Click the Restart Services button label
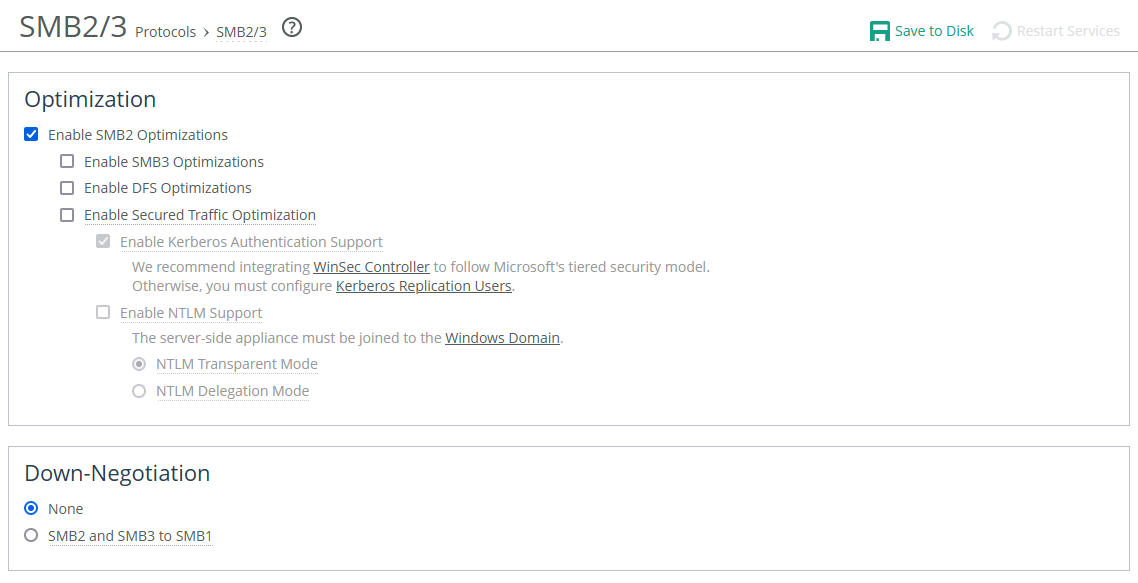Image resolution: width=1138 pixels, height=583 pixels. pyautogui.click(x=1068, y=31)
